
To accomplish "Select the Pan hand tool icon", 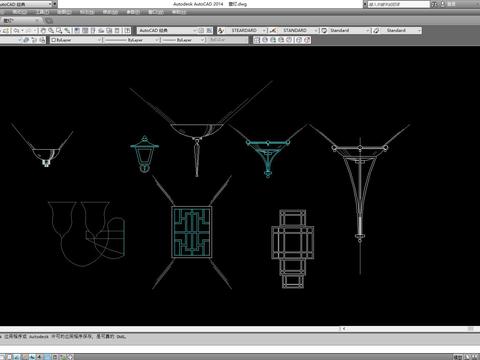I will click(x=43, y=31).
